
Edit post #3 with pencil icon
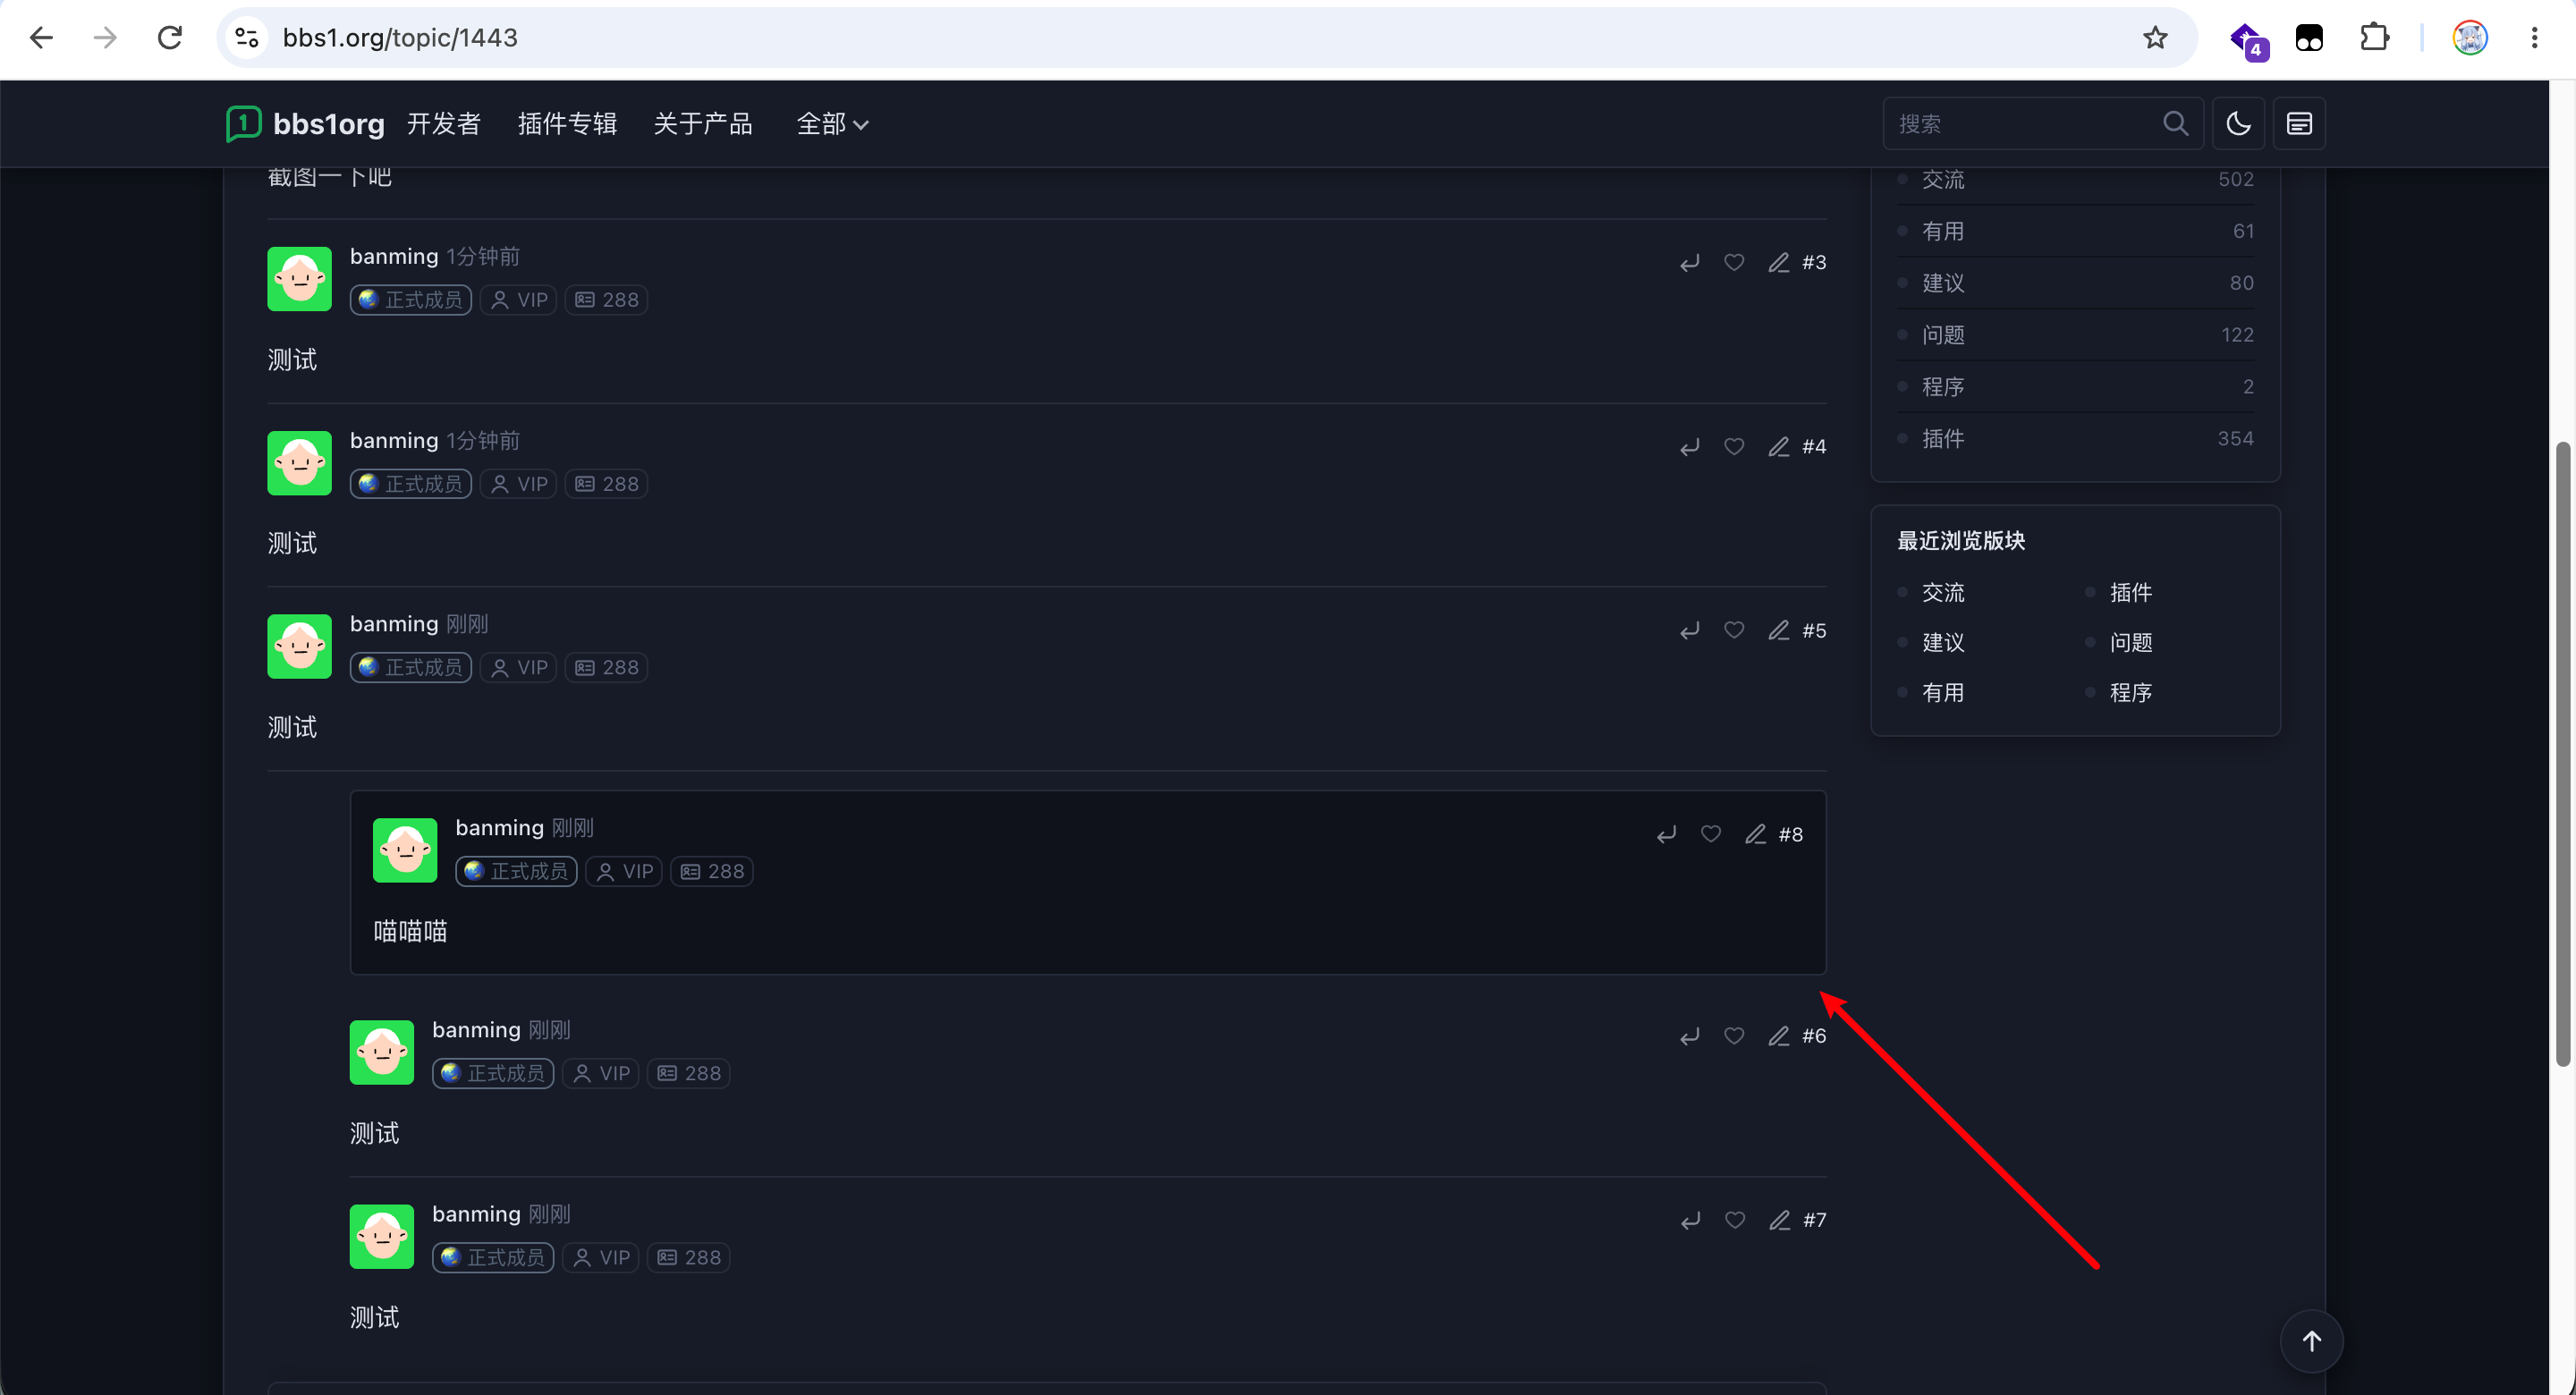(1778, 262)
